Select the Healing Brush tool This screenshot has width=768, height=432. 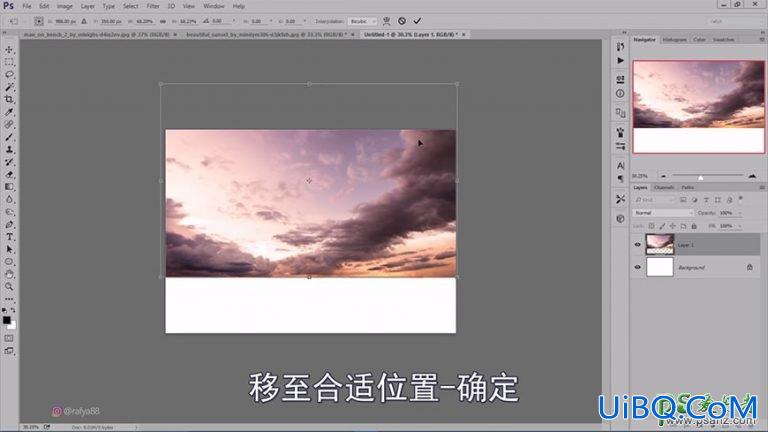coord(9,124)
